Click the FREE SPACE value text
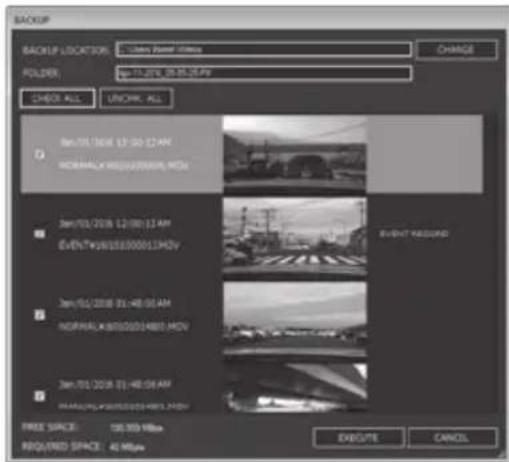The height and width of the screenshot is (462, 509). tap(136, 428)
